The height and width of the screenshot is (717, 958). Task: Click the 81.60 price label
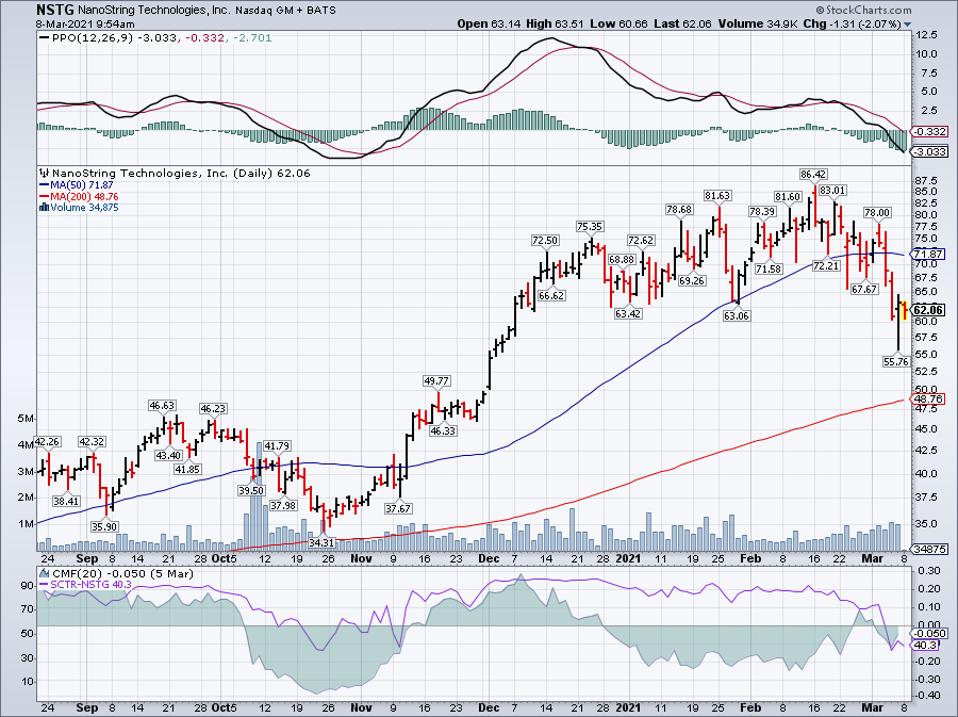pos(788,196)
